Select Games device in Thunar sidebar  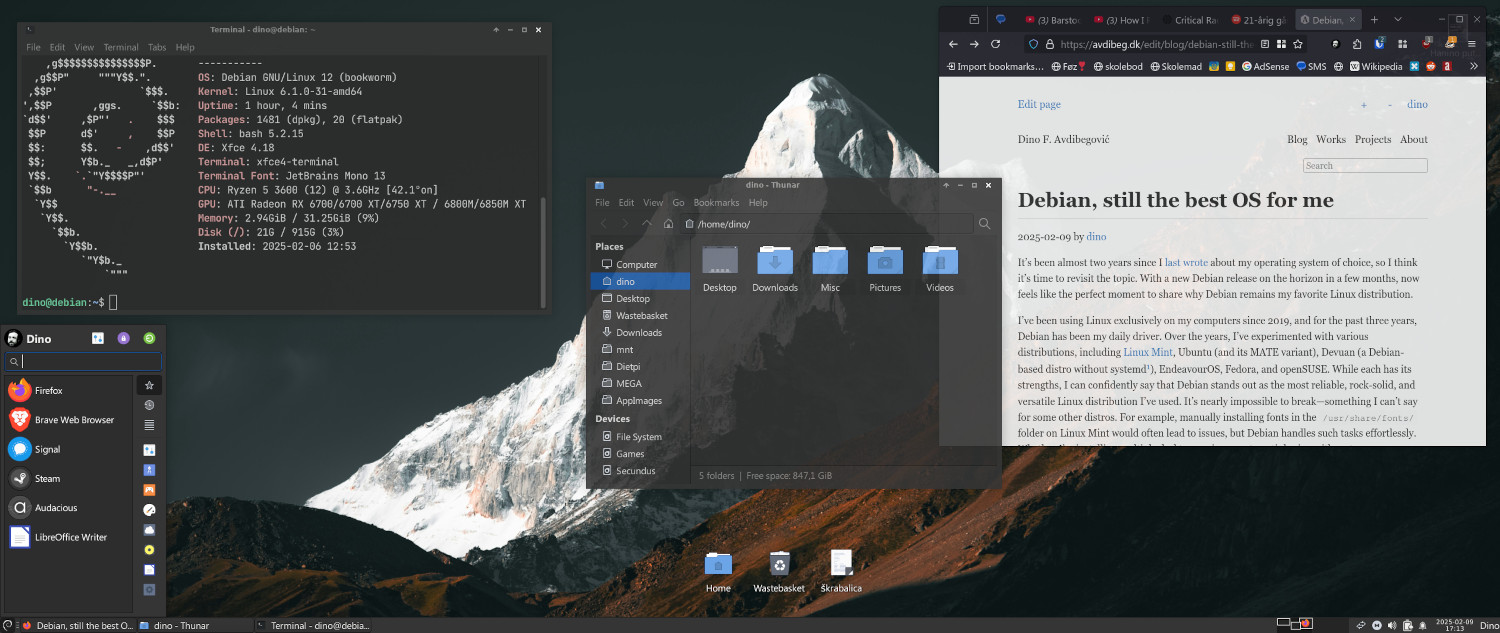pyautogui.click(x=640, y=454)
